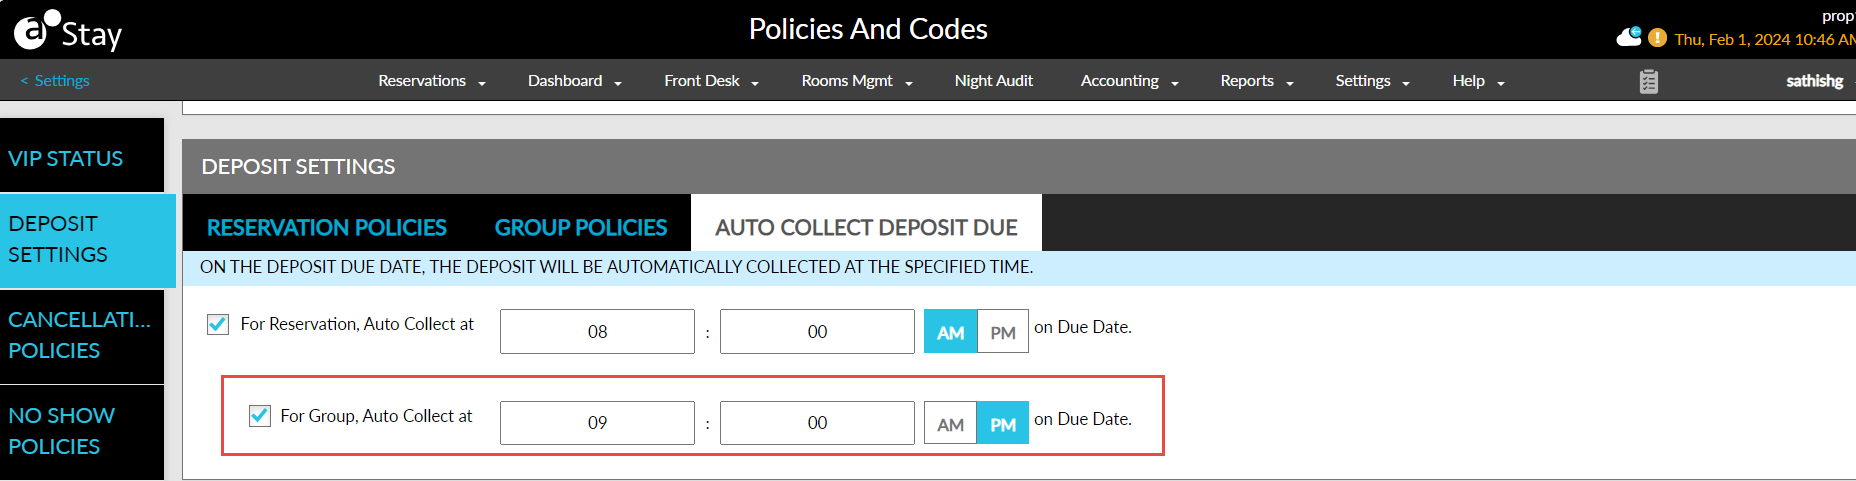Viewport: 1856px width, 481px height.
Task: Select PM for Reservation auto collect
Action: tap(1002, 332)
